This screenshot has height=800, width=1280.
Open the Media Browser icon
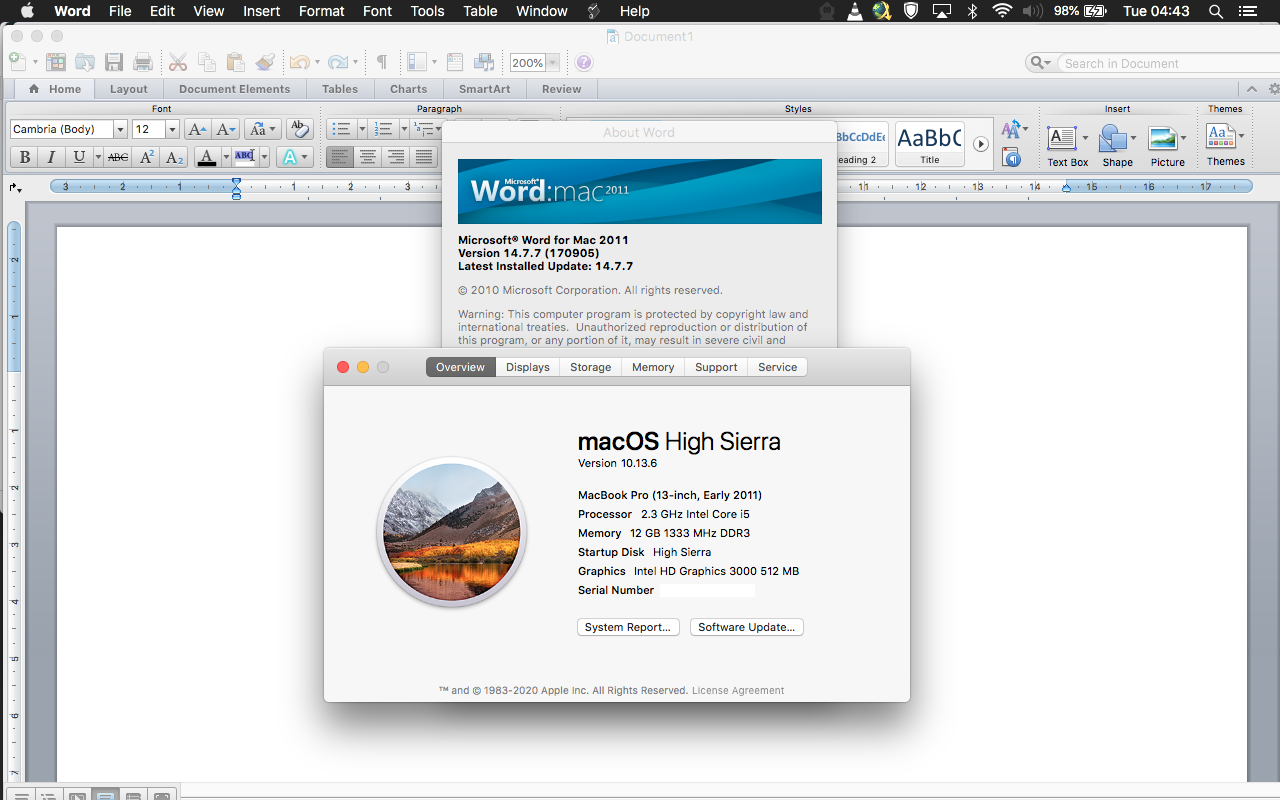[485, 62]
